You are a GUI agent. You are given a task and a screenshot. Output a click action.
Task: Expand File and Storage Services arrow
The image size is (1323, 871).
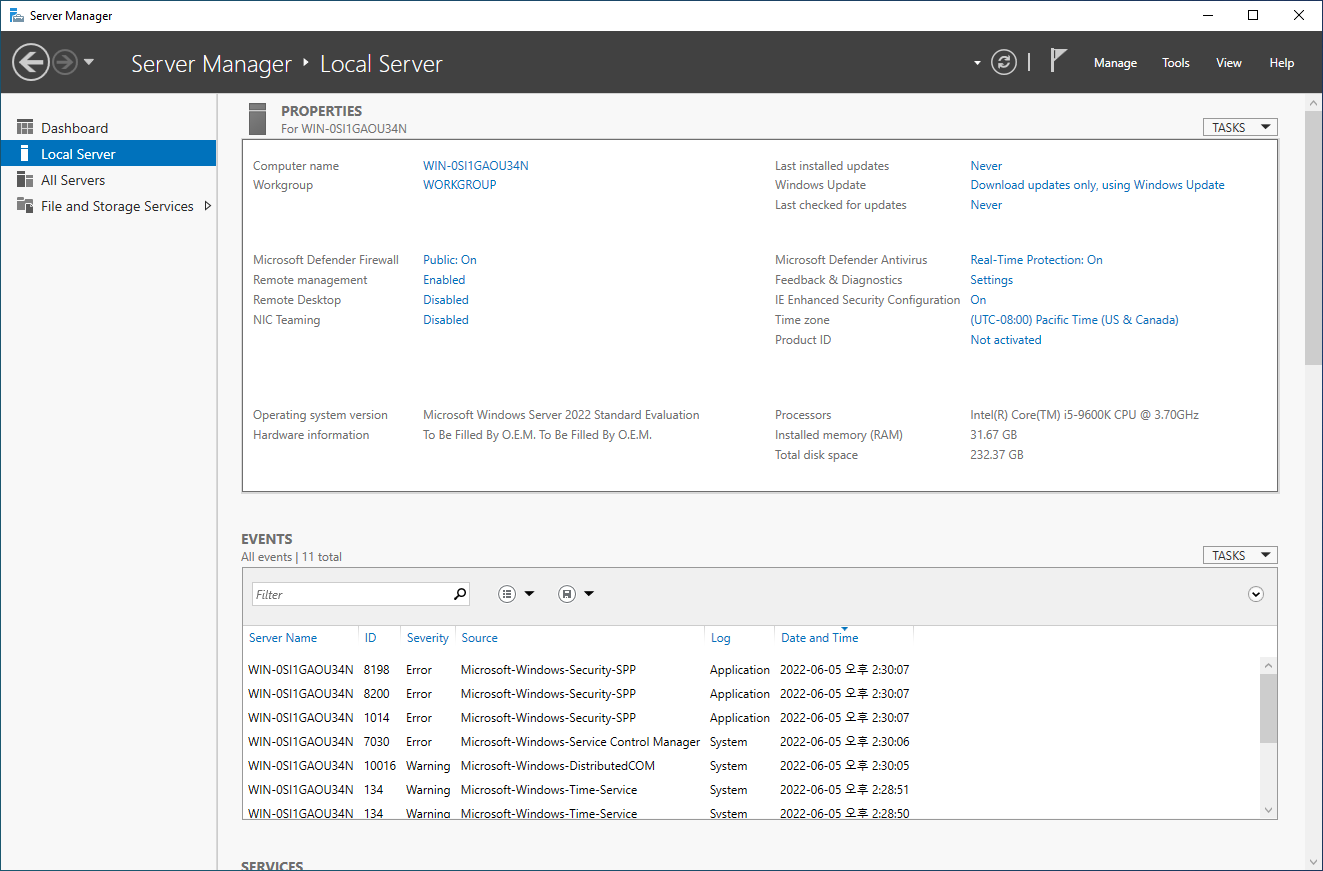[x=207, y=206]
